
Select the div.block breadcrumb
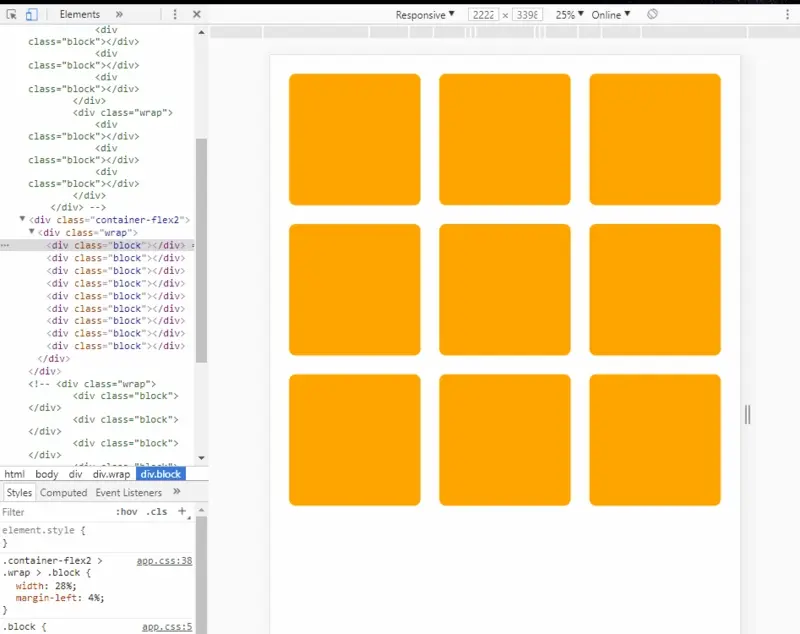point(161,474)
